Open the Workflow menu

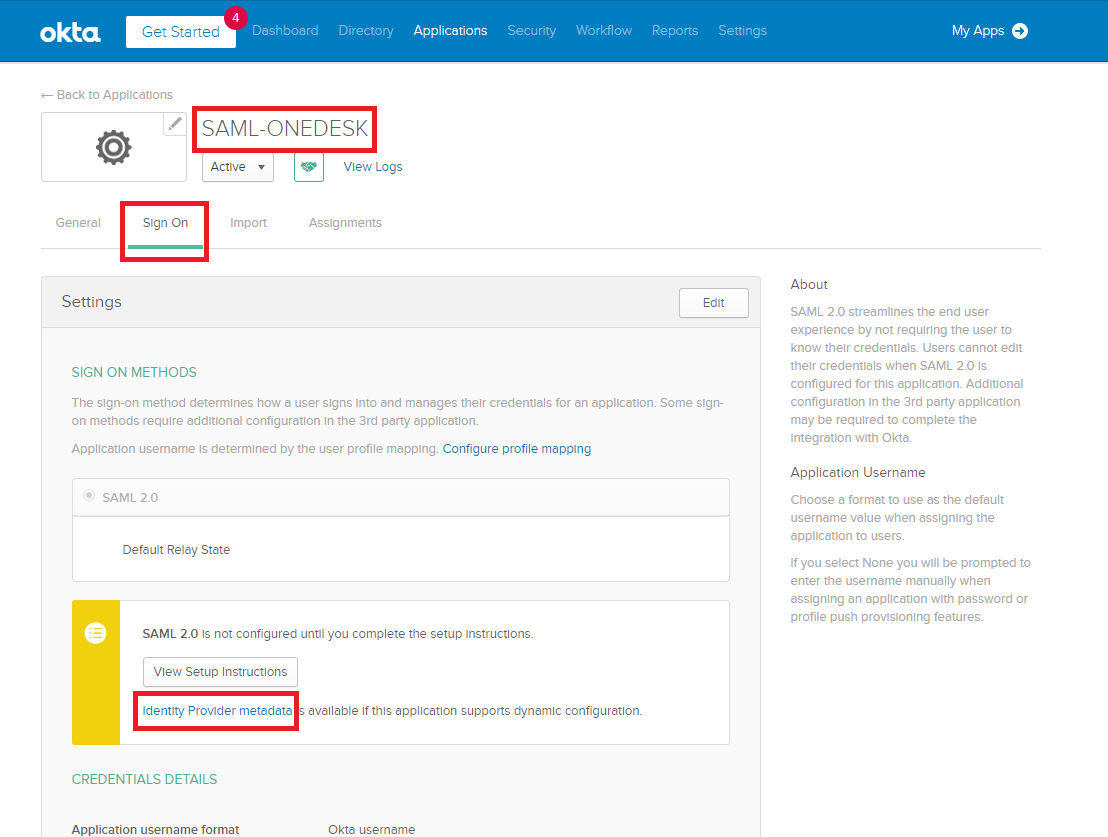(604, 30)
